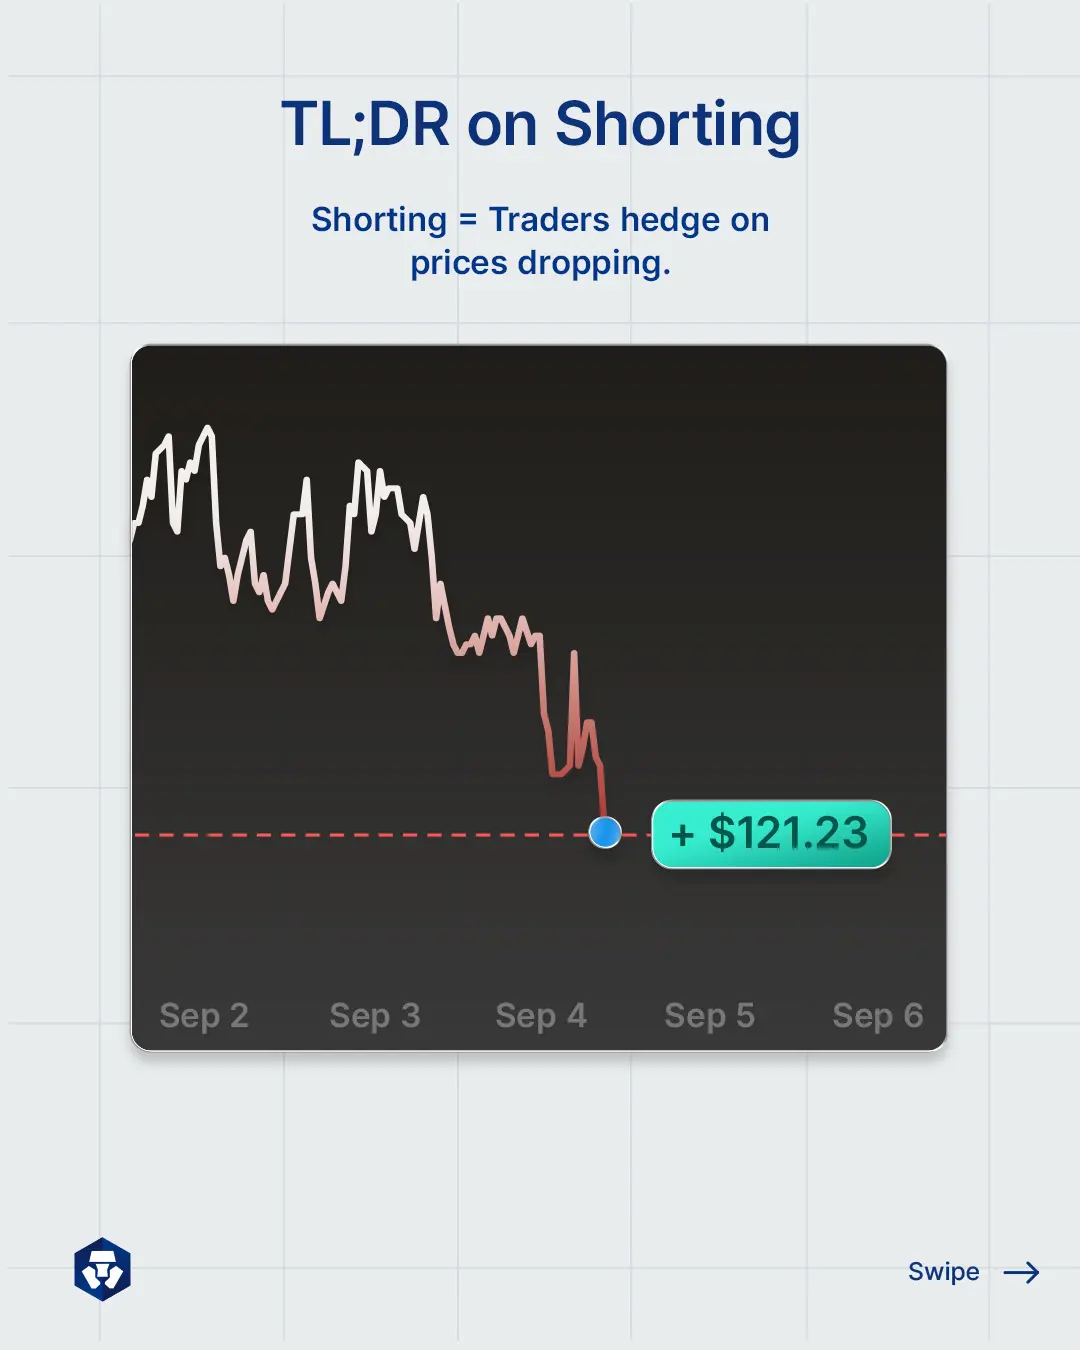Click the Sep 3 date label
The image size is (1080, 1350).
click(375, 1016)
